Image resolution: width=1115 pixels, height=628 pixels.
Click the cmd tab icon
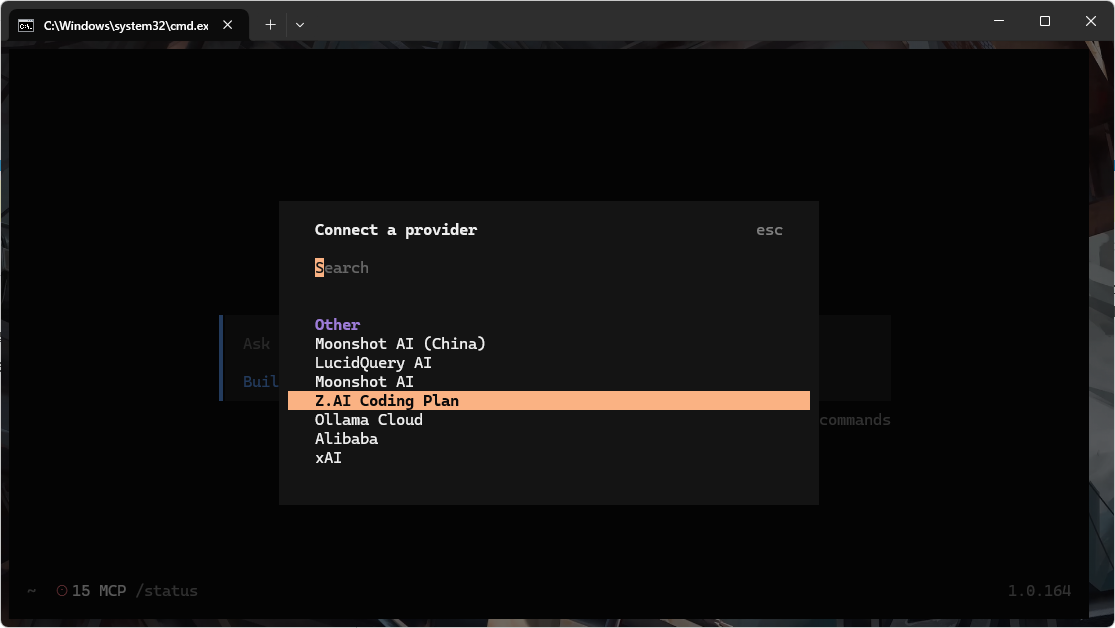(26, 26)
